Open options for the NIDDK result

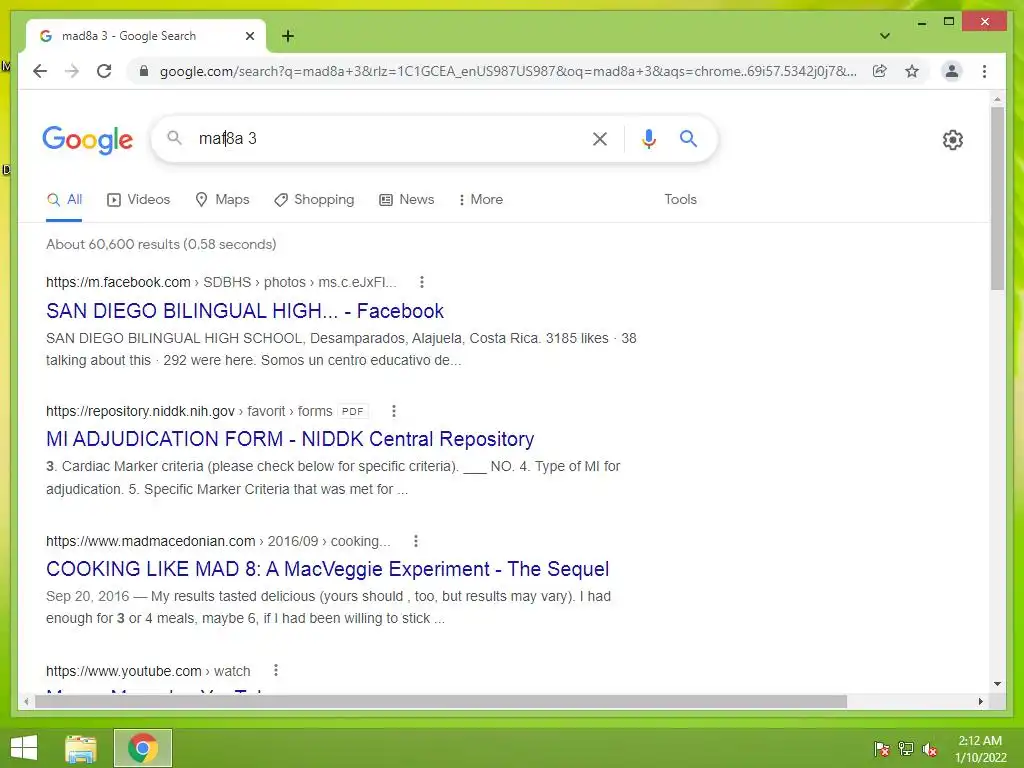coord(393,411)
